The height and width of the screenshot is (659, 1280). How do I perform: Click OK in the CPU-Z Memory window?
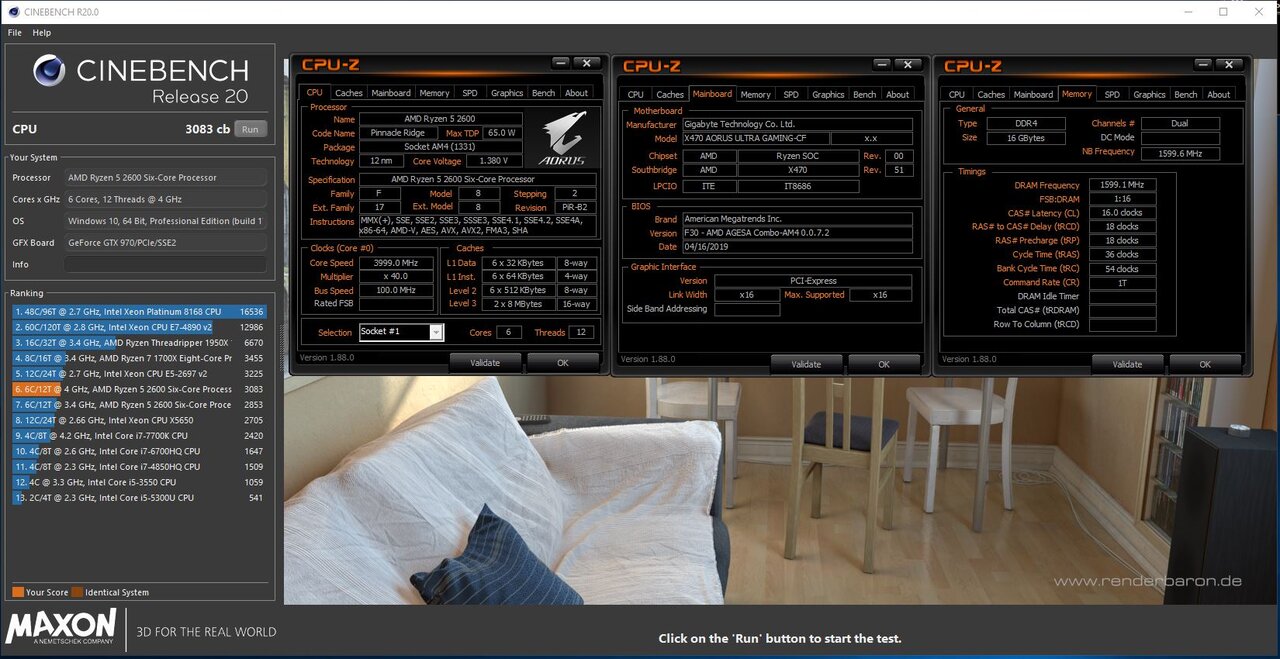click(x=1205, y=364)
